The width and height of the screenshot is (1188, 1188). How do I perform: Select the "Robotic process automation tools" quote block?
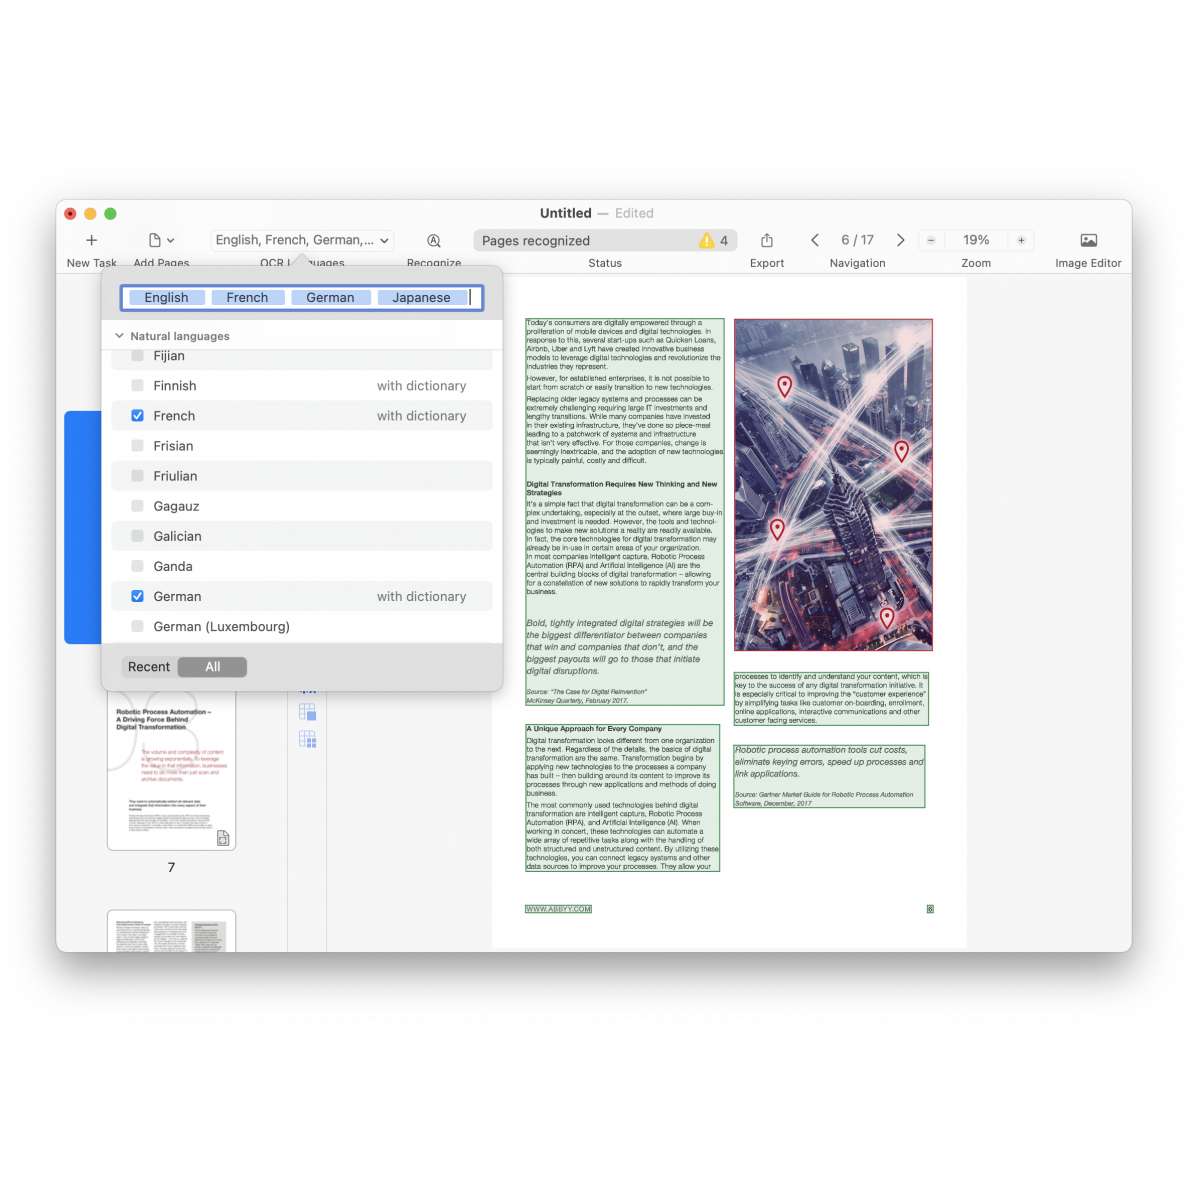click(829, 776)
